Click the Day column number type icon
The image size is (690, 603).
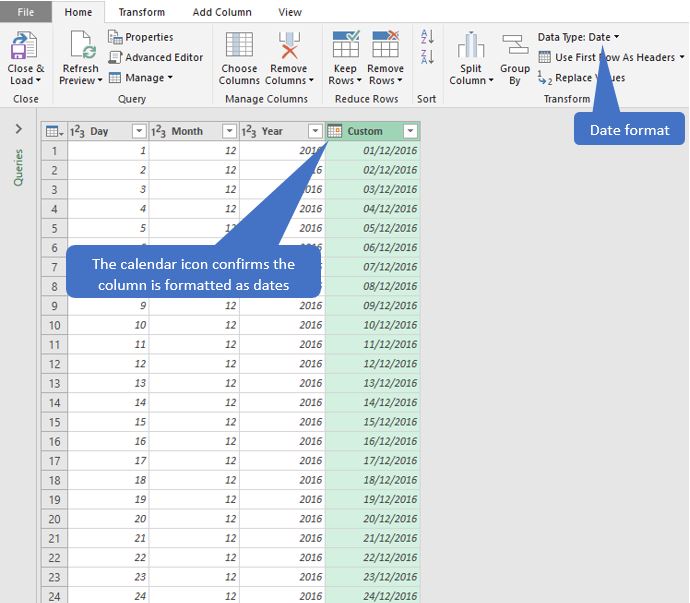click(77, 131)
